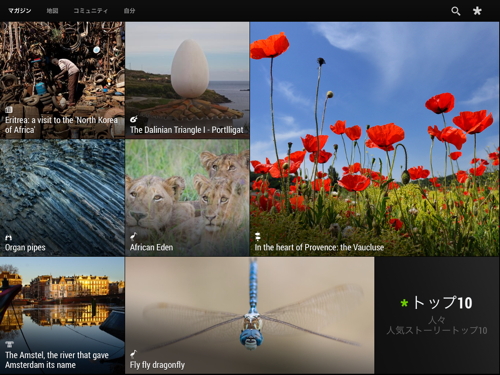This screenshot has width=500, height=375.
Task: Tap the star favorites icon in header
Action: point(477,11)
